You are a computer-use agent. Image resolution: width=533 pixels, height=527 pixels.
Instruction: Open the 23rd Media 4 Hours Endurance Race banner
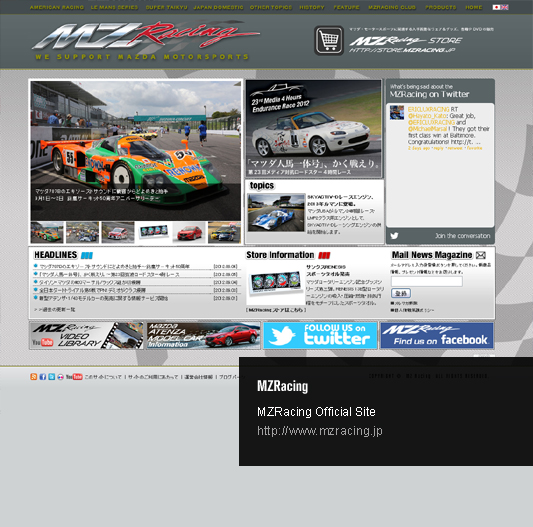click(x=314, y=129)
